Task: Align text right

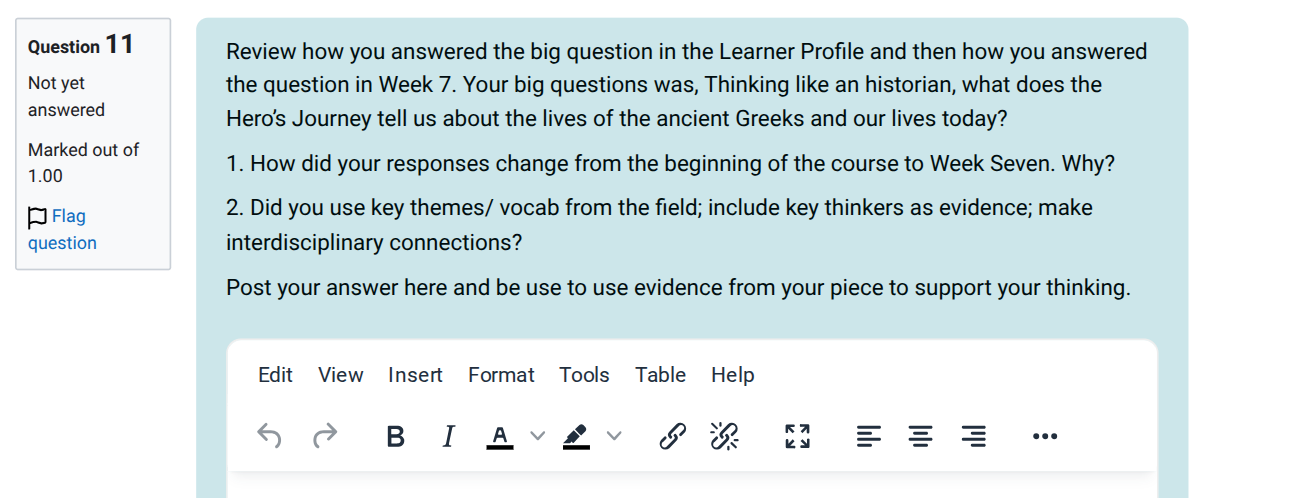Action: click(973, 436)
